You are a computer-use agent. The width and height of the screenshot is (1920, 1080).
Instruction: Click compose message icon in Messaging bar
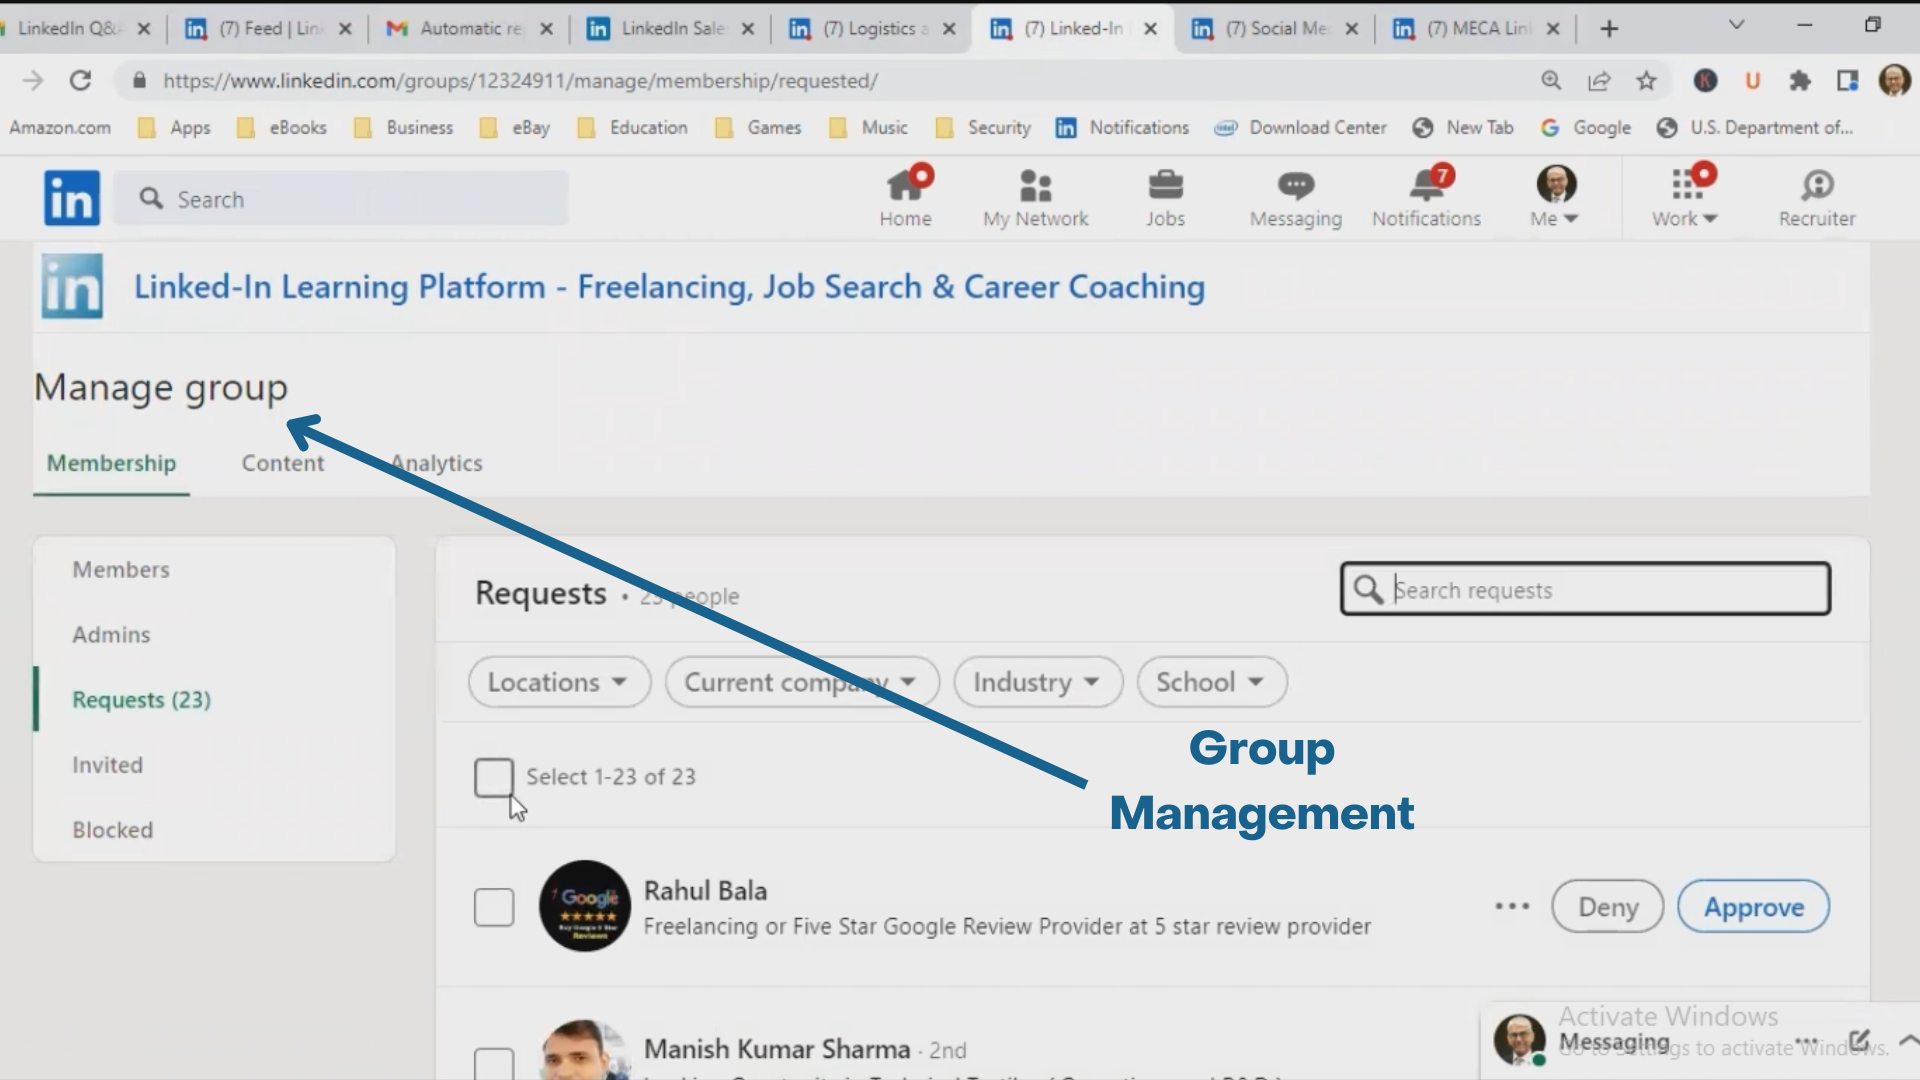pos(1859,1041)
